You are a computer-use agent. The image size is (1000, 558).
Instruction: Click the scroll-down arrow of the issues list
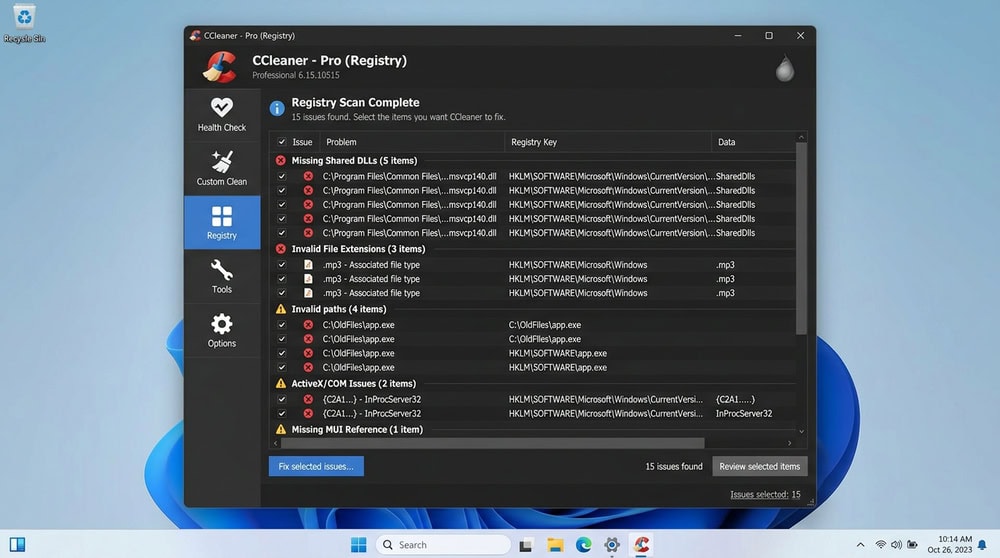click(802, 432)
